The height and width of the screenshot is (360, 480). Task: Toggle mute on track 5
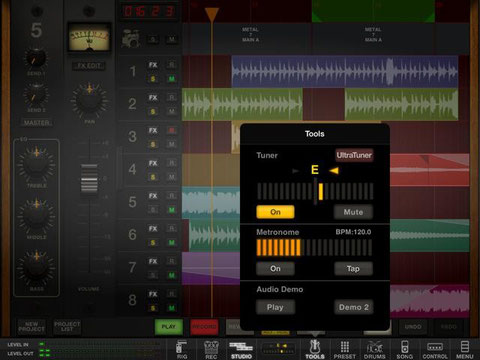[172, 210]
